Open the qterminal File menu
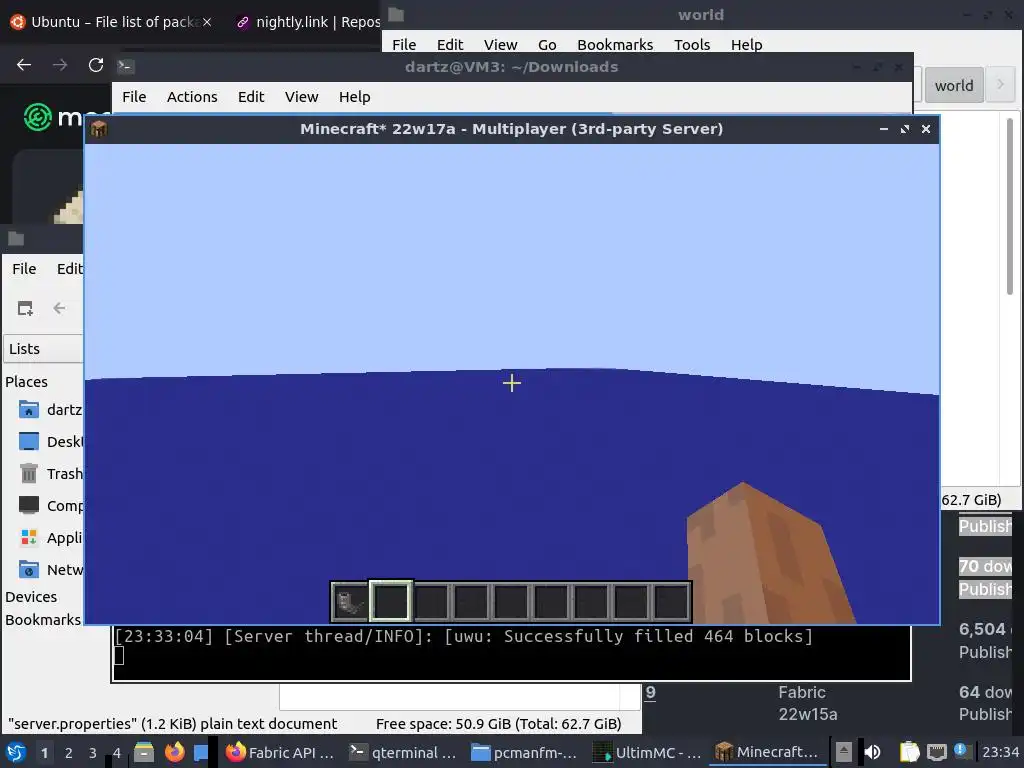This screenshot has width=1024, height=768. tap(134, 97)
